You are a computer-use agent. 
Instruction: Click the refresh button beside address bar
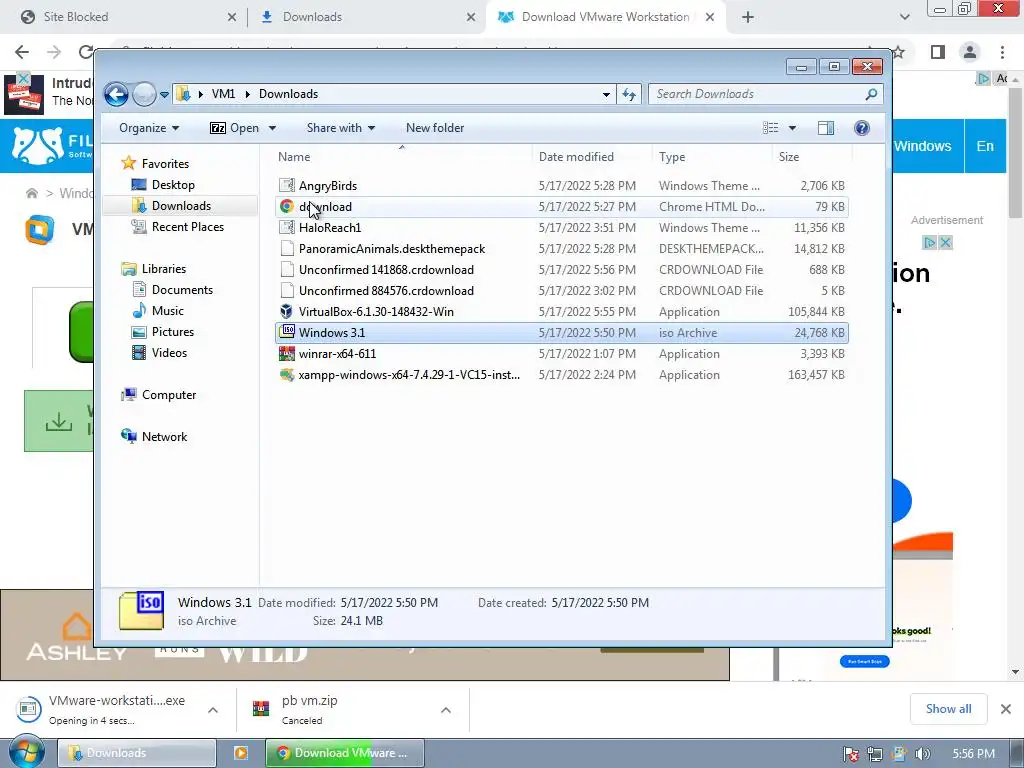click(x=629, y=95)
